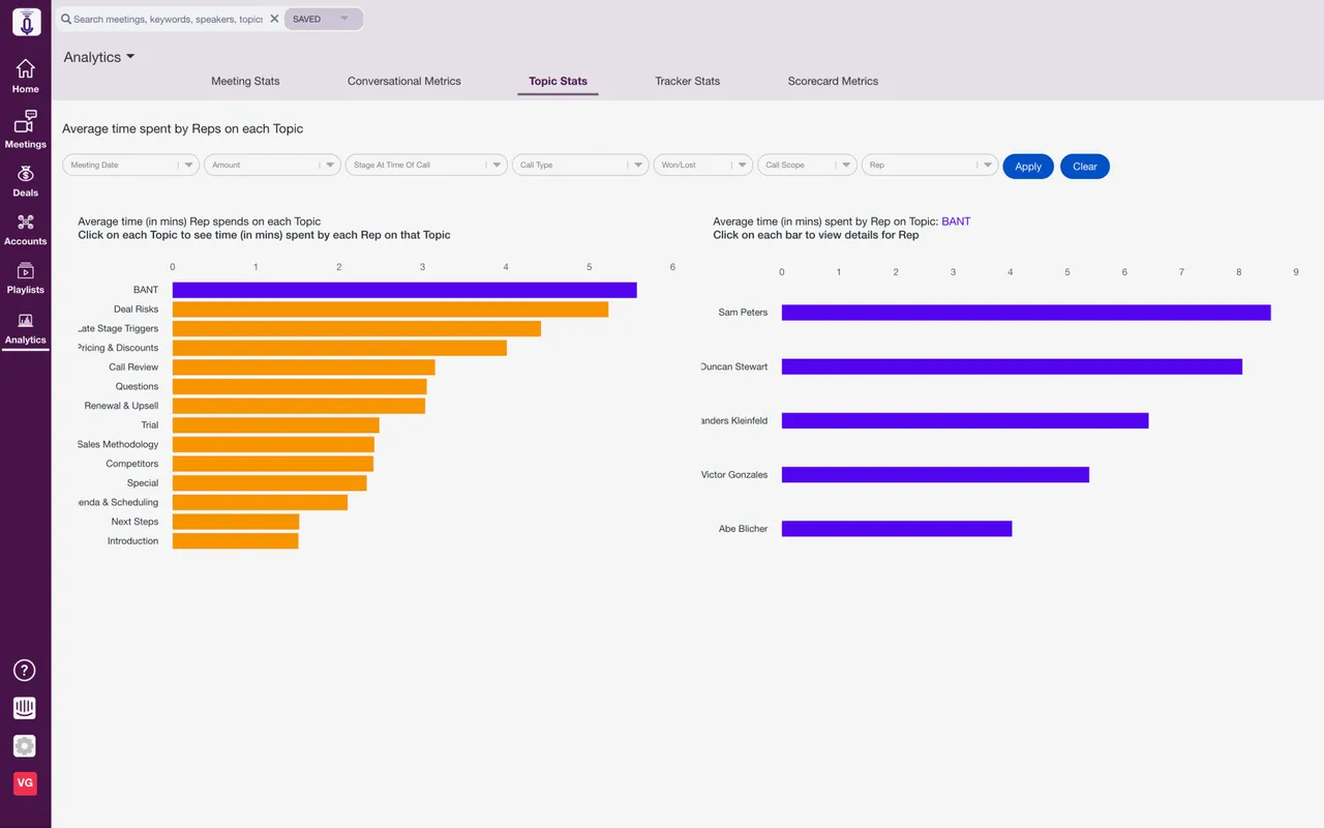This screenshot has height=828, width=1324.
Task: Open settings gear in the sidebar
Action: point(25,746)
